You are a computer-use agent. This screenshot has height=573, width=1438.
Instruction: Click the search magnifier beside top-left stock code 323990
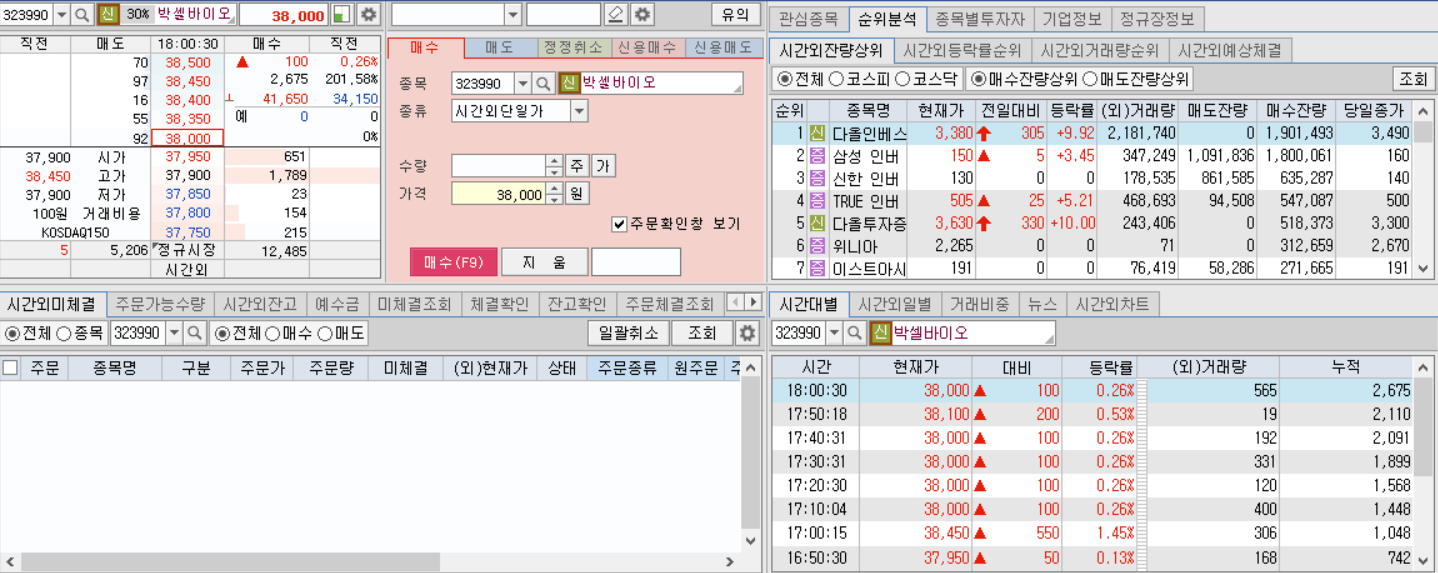[x=82, y=15]
